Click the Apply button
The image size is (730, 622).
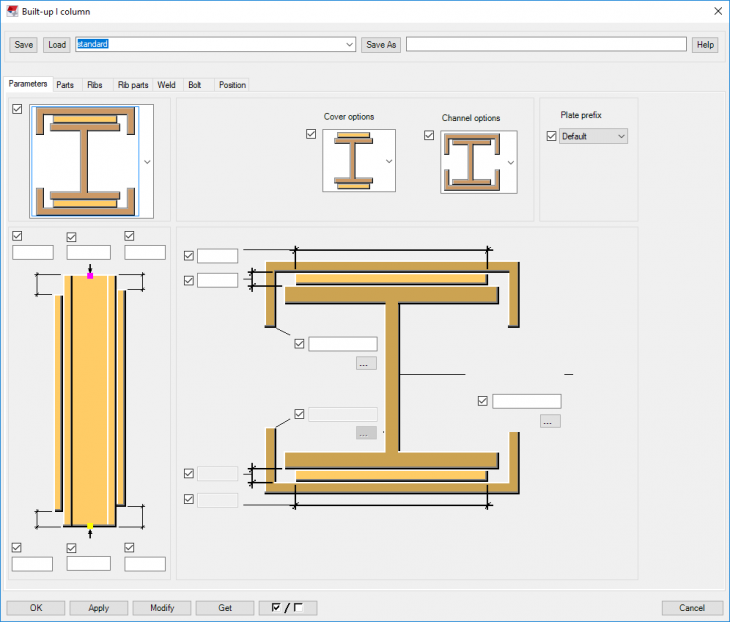tap(99, 608)
